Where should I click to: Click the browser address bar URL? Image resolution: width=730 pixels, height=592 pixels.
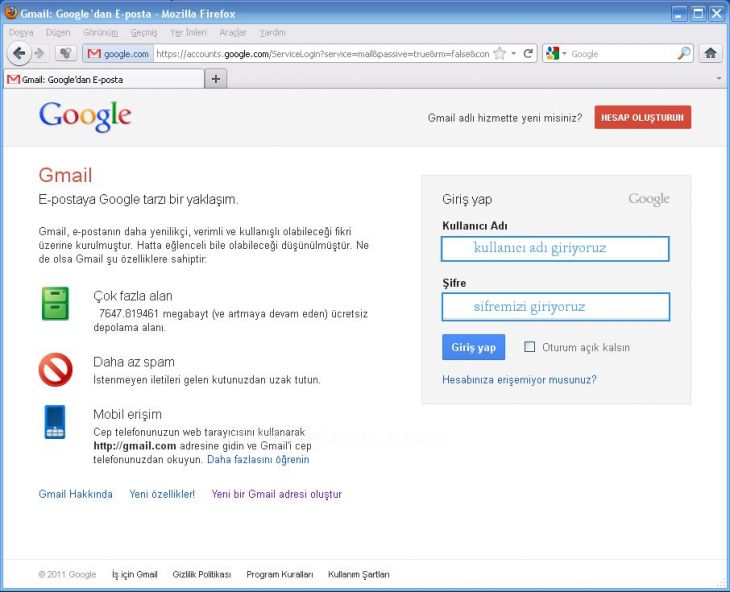coord(323,54)
